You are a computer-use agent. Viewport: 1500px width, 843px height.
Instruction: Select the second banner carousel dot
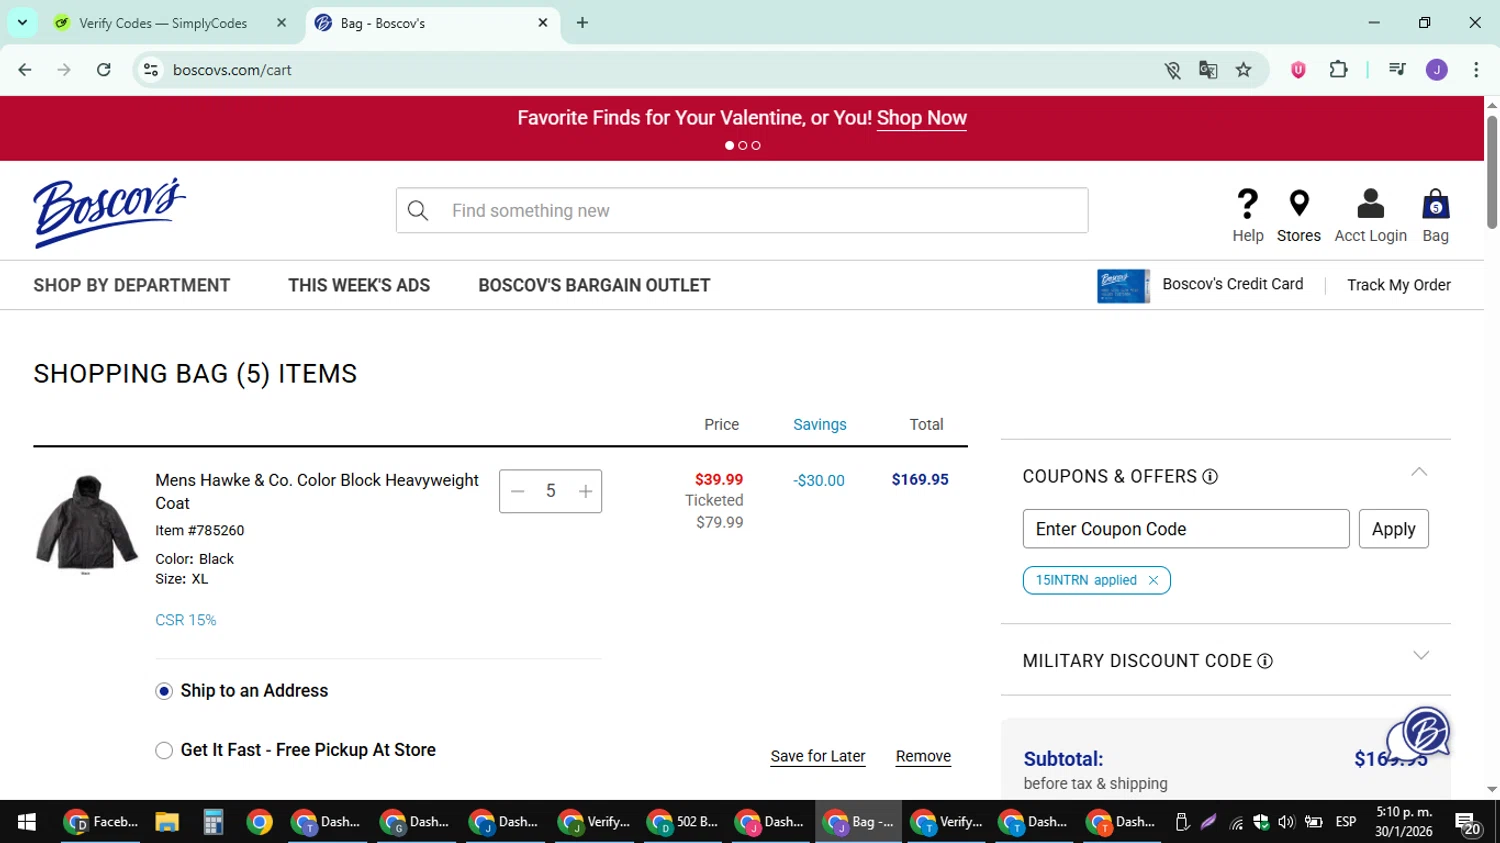pyautogui.click(x=743, y=146)
